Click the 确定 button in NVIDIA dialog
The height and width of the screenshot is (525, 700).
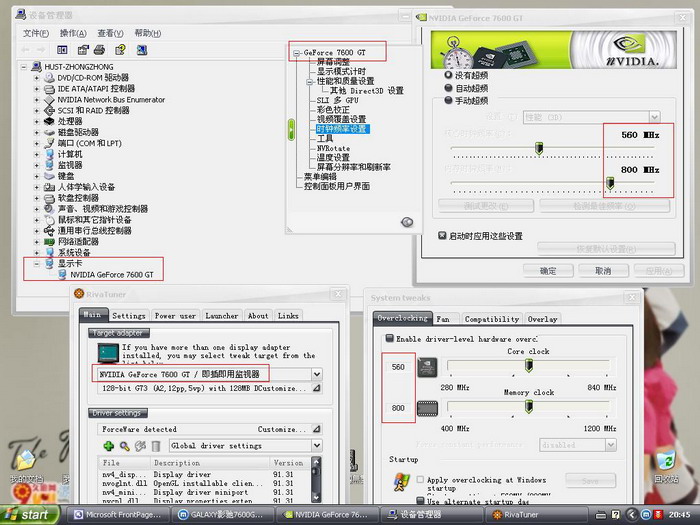tap(548, 271)
